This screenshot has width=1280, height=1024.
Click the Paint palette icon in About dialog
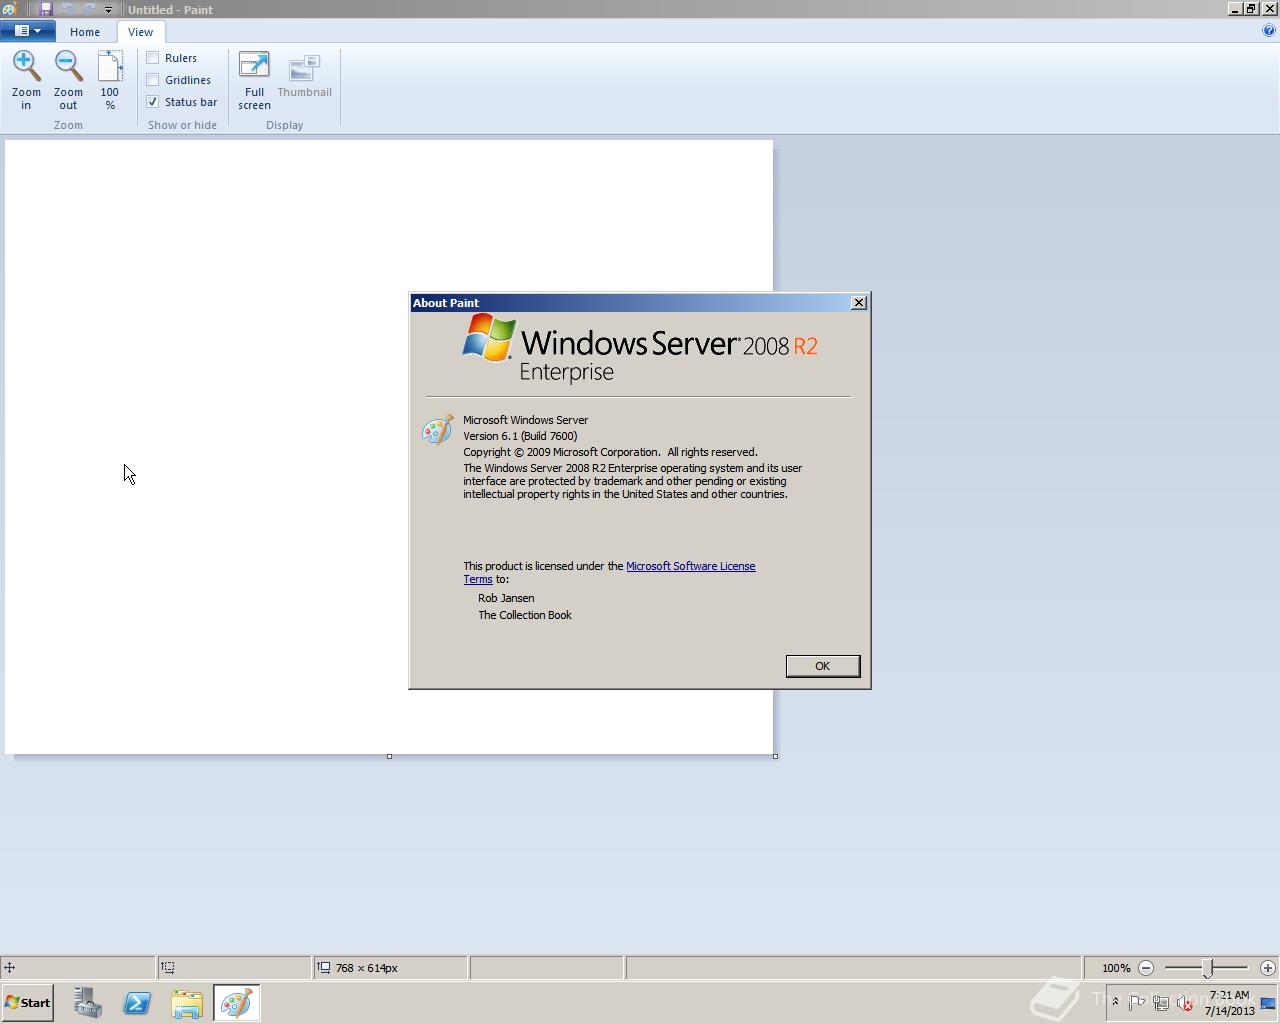[438, 429]
